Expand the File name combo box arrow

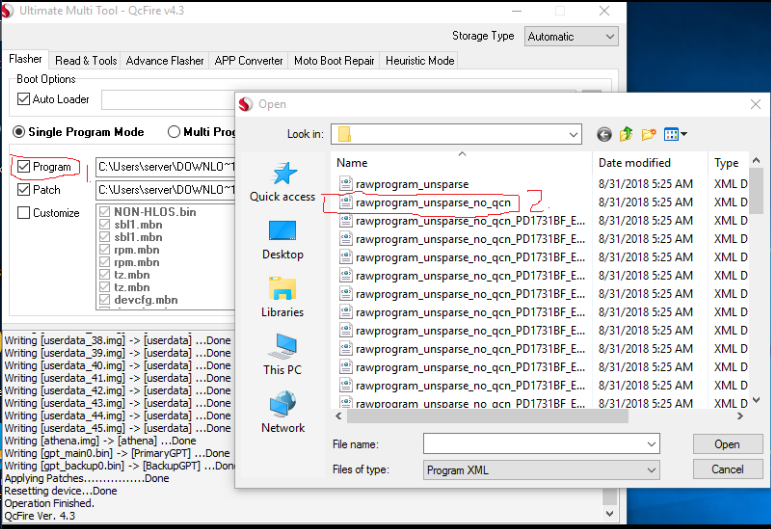click(x=652, y=444)
